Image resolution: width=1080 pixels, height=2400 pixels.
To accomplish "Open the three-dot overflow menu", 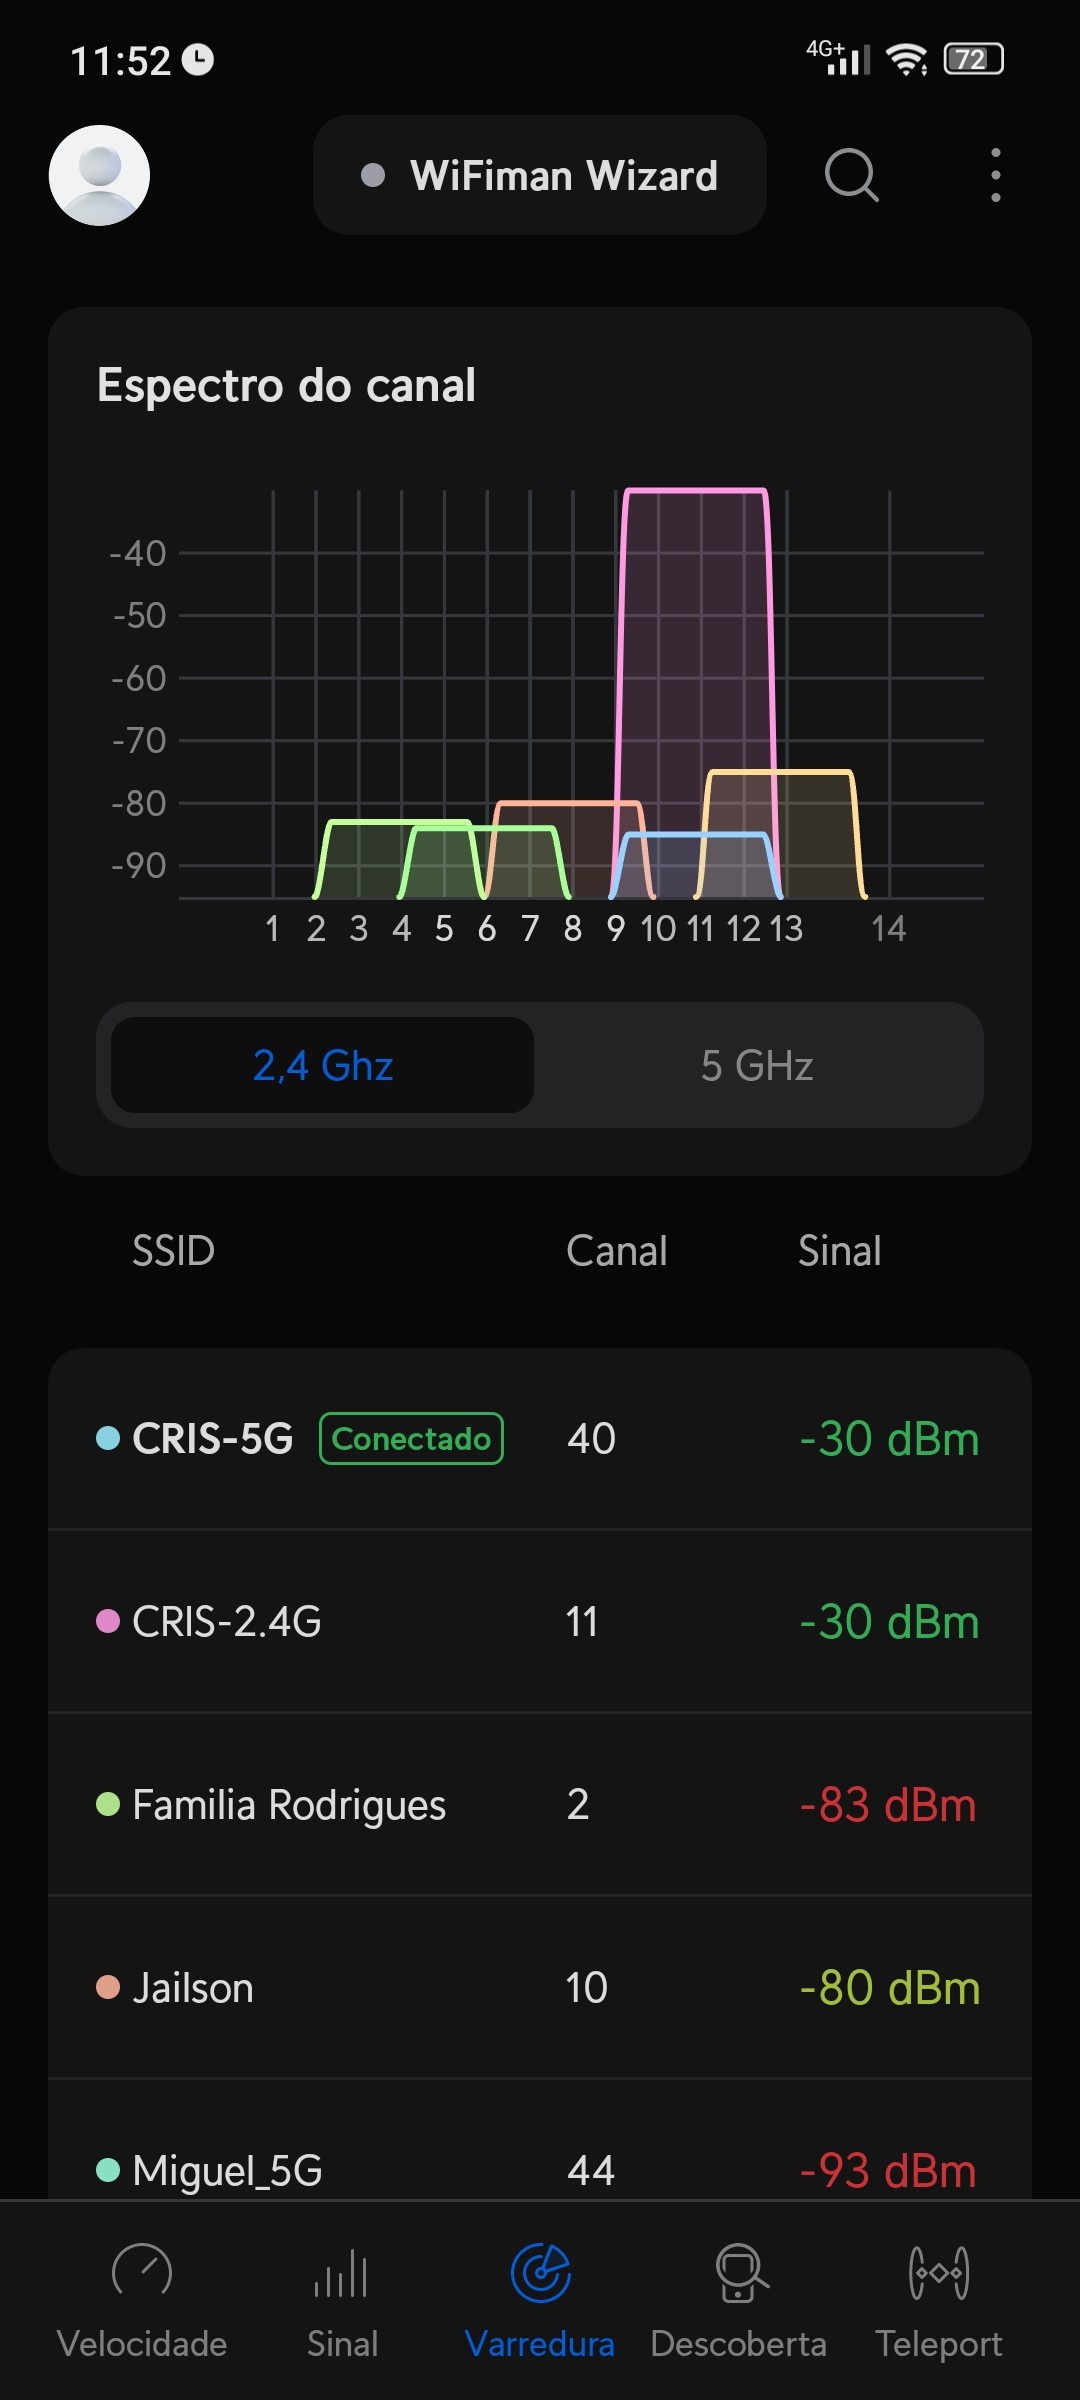I will coord(995,175).
